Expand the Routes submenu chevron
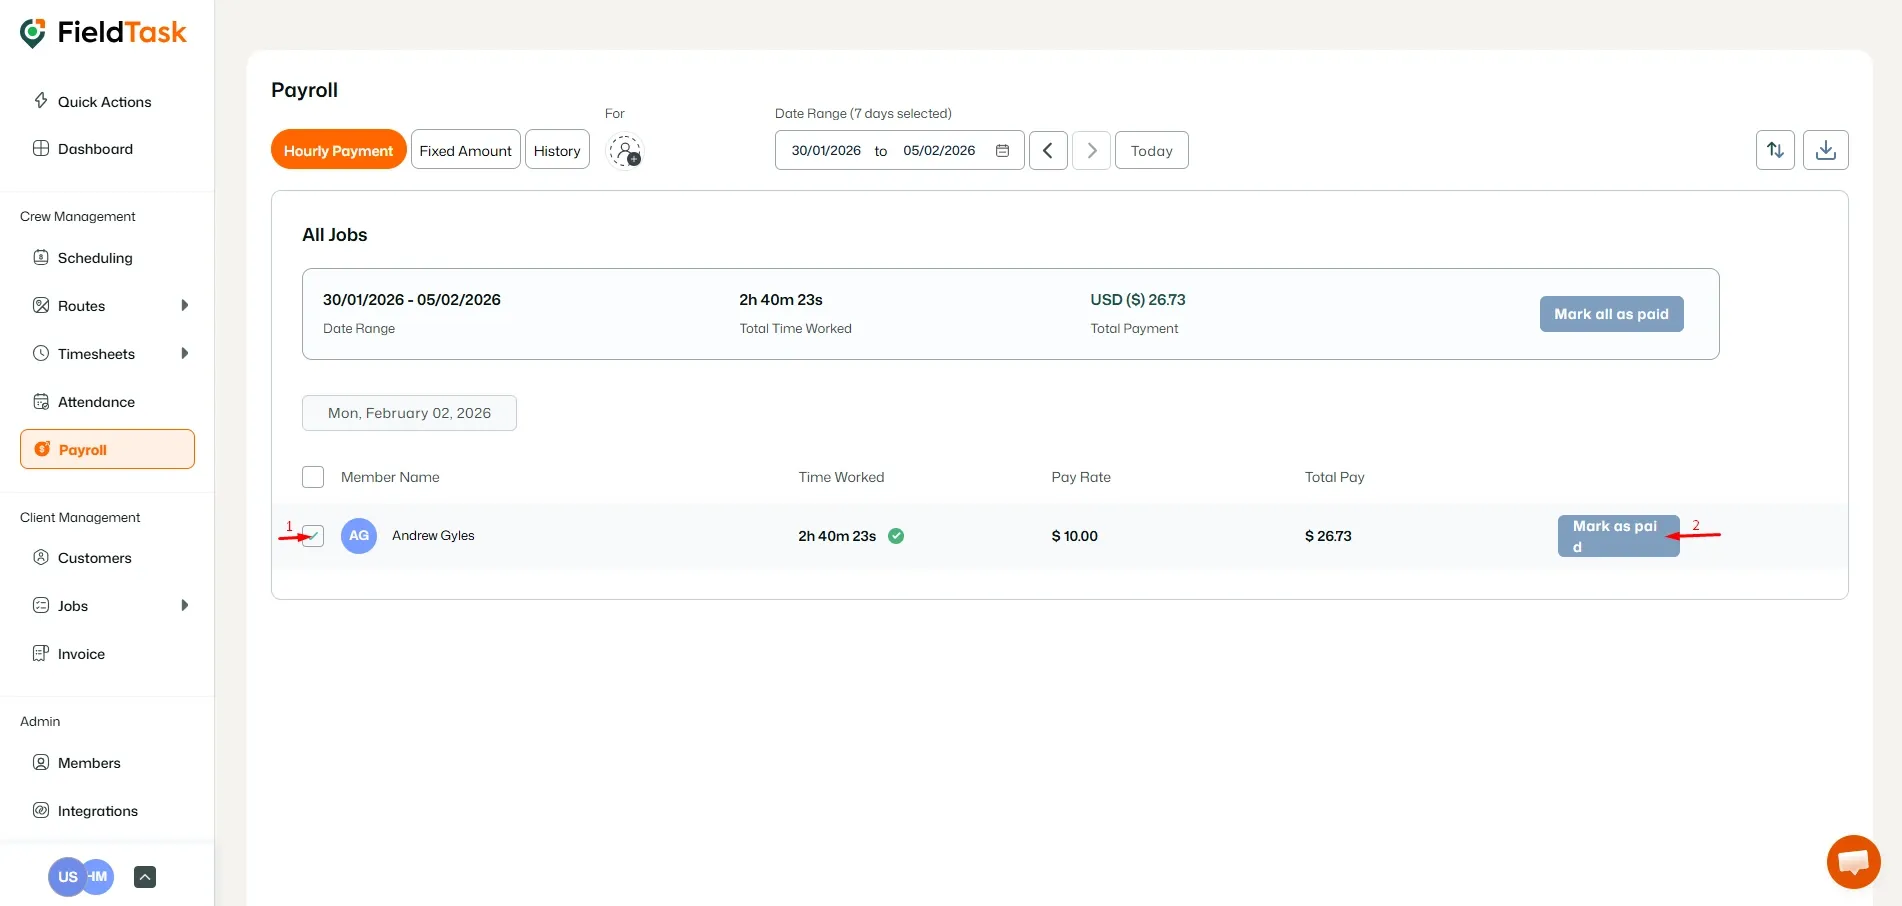This screenshot has width=1902, height=906. click(185, 305)
